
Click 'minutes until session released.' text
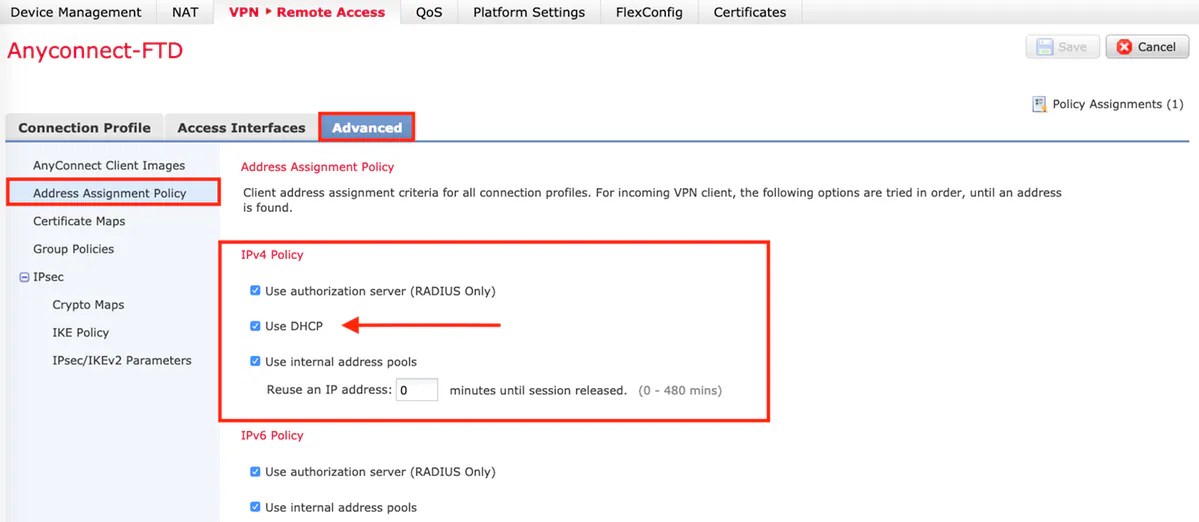pyautogui.click(x=538, y=390)
